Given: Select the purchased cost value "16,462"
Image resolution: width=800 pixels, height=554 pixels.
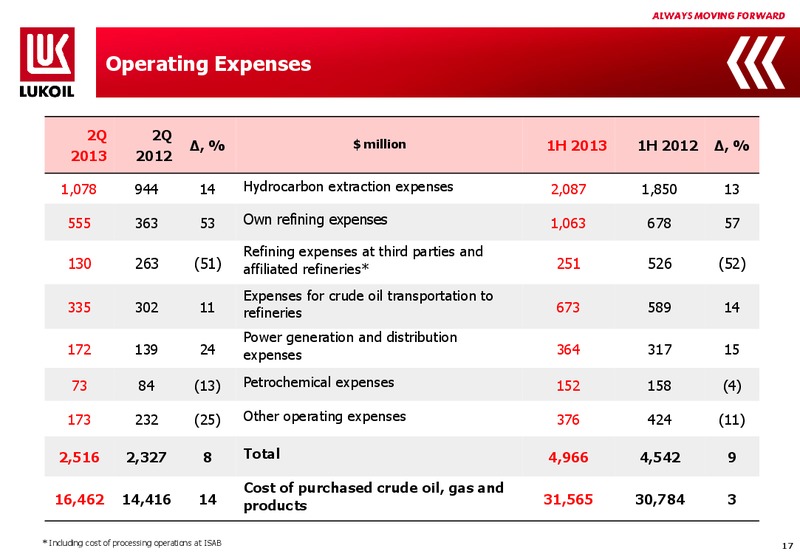Looking at the screenshot, I should click(79, 499).
